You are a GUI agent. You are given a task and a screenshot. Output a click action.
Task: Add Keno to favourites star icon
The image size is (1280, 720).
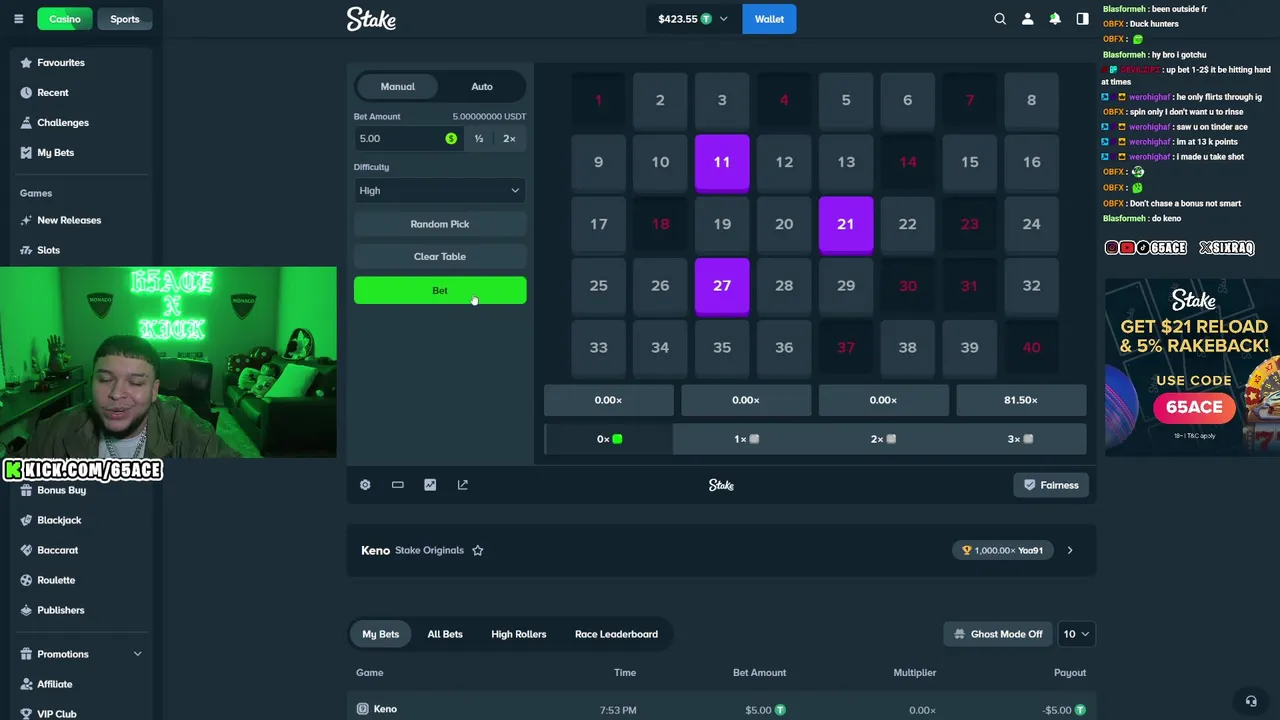(x=478, y=550)
